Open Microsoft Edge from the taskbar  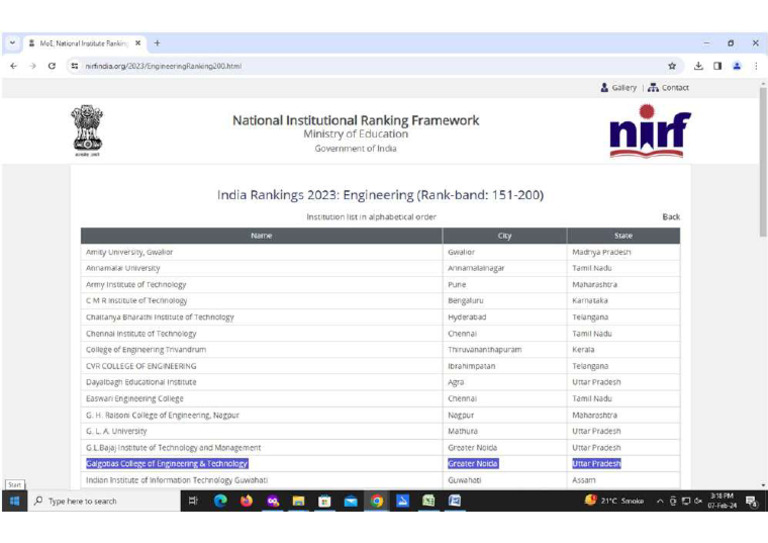(220, 501)
